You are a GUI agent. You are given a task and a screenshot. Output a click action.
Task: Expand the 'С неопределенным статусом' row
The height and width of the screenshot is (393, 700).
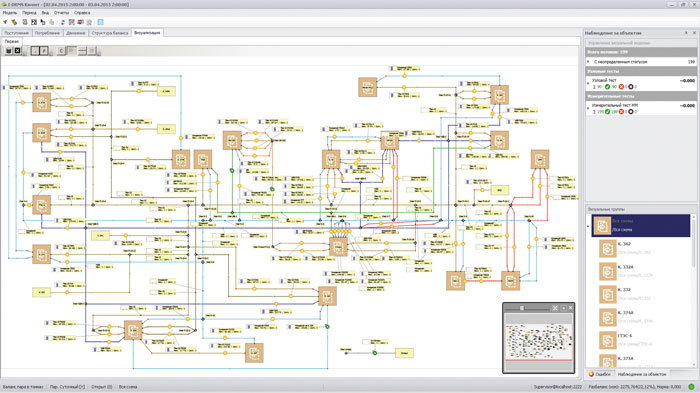tap(588, 62)
